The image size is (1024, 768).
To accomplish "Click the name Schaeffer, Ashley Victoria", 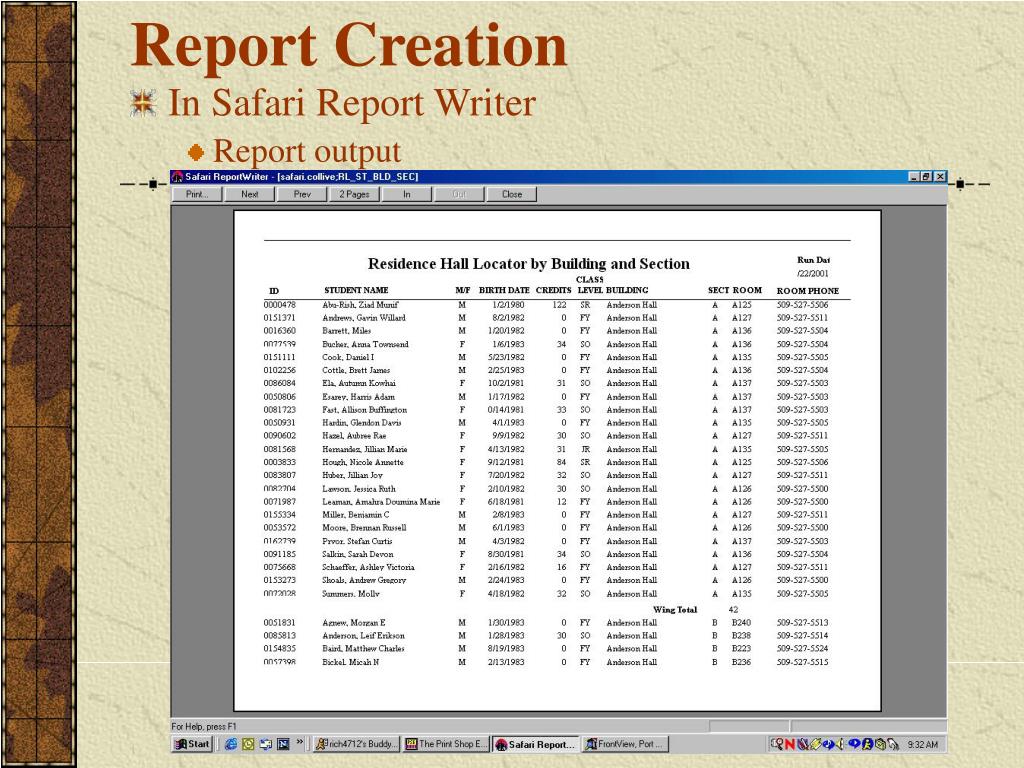I will pyautogui.click(x=368, y=567).
